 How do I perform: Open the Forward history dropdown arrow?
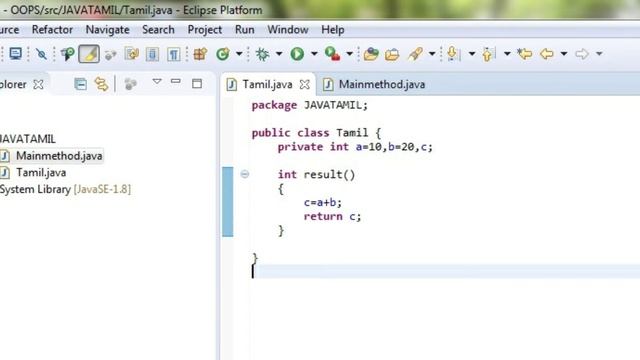click(x=599, y=53)
